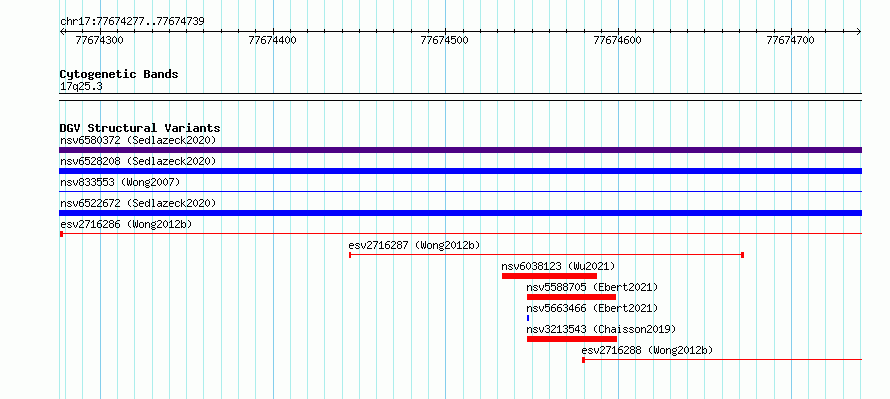890x399 pixels.
Task: Select the red nsv5588705 variant bar
Action: pos(571,297)
